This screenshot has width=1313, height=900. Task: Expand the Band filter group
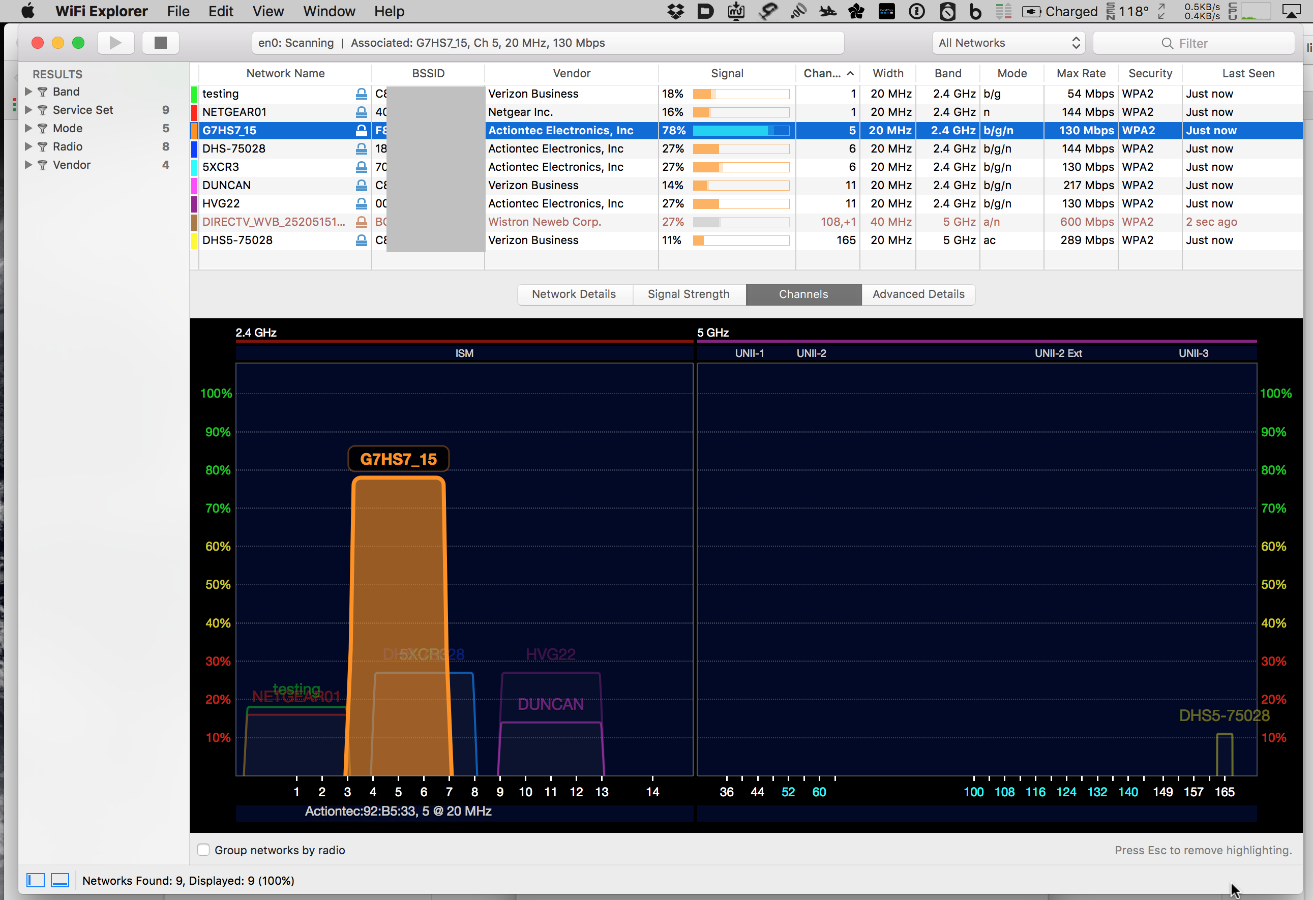(29, 92)
